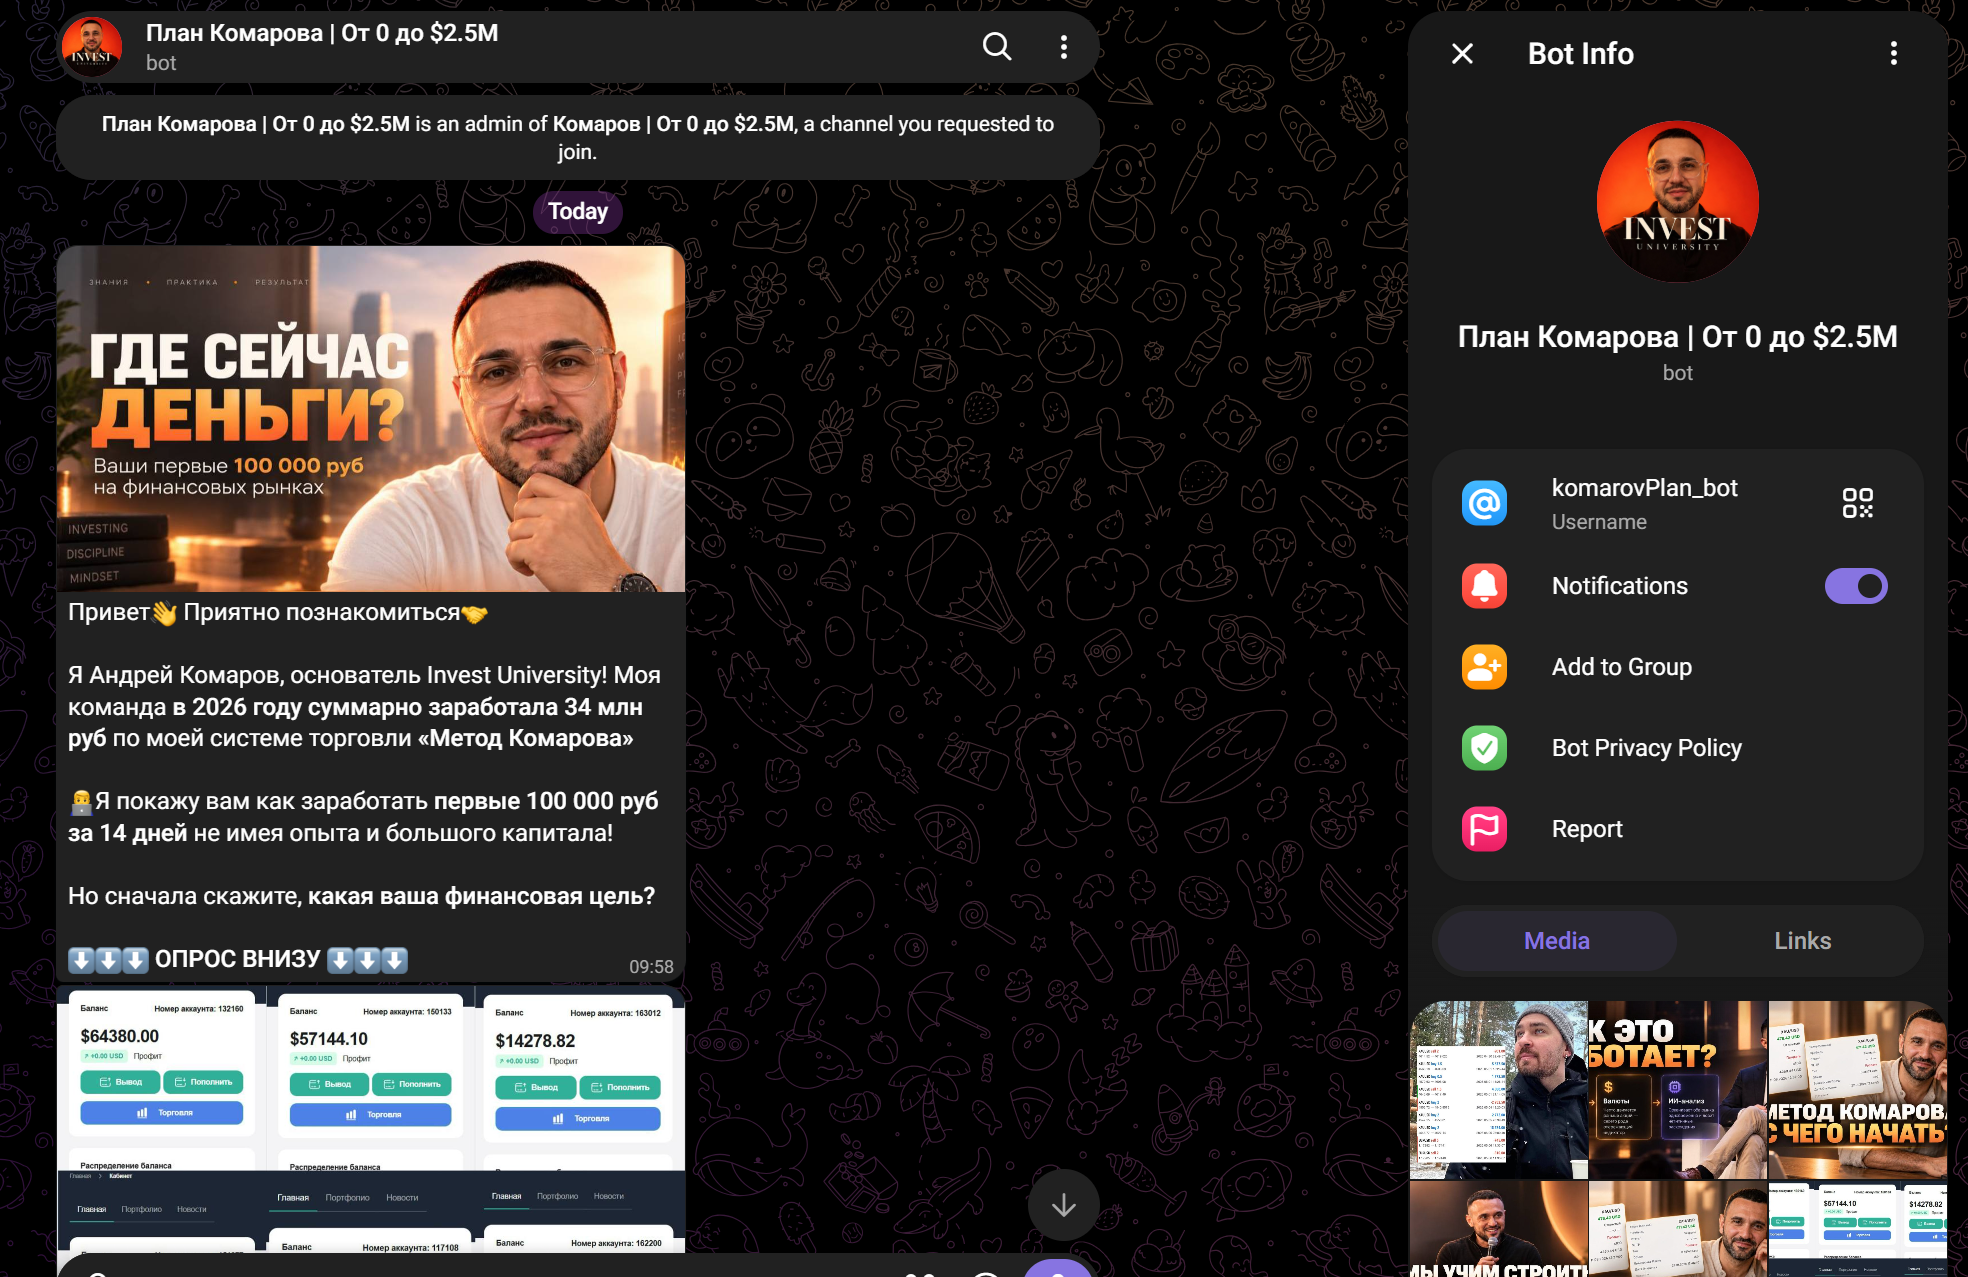
Task: Switch to the Links tab
Action: [x=1802, y=941]
